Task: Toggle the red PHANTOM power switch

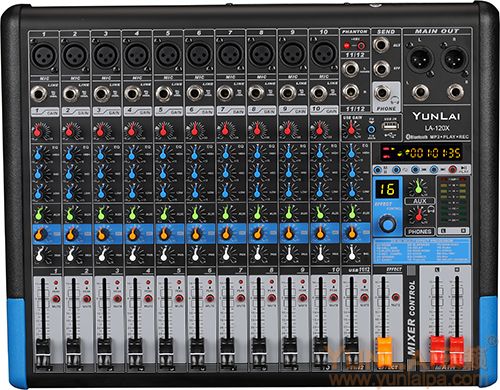Action: tap(347, 45)
